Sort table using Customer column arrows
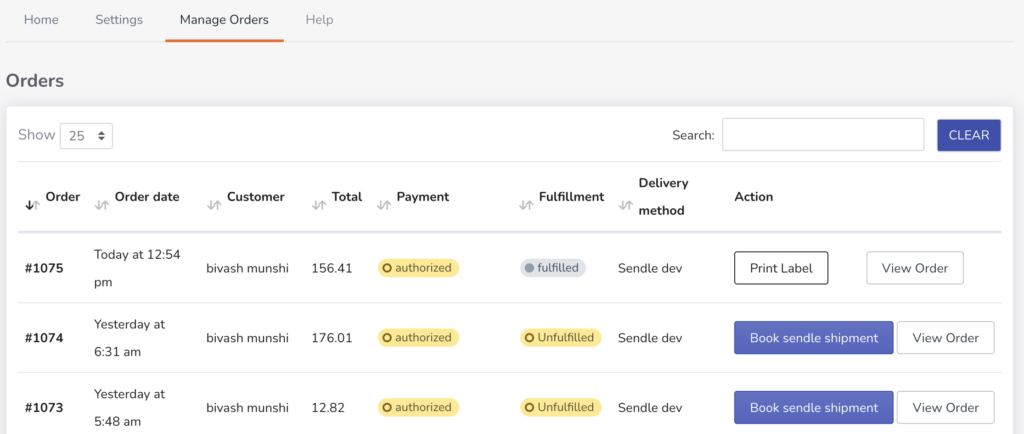Viewport: 1024px width, 434px height. (213, 205)
